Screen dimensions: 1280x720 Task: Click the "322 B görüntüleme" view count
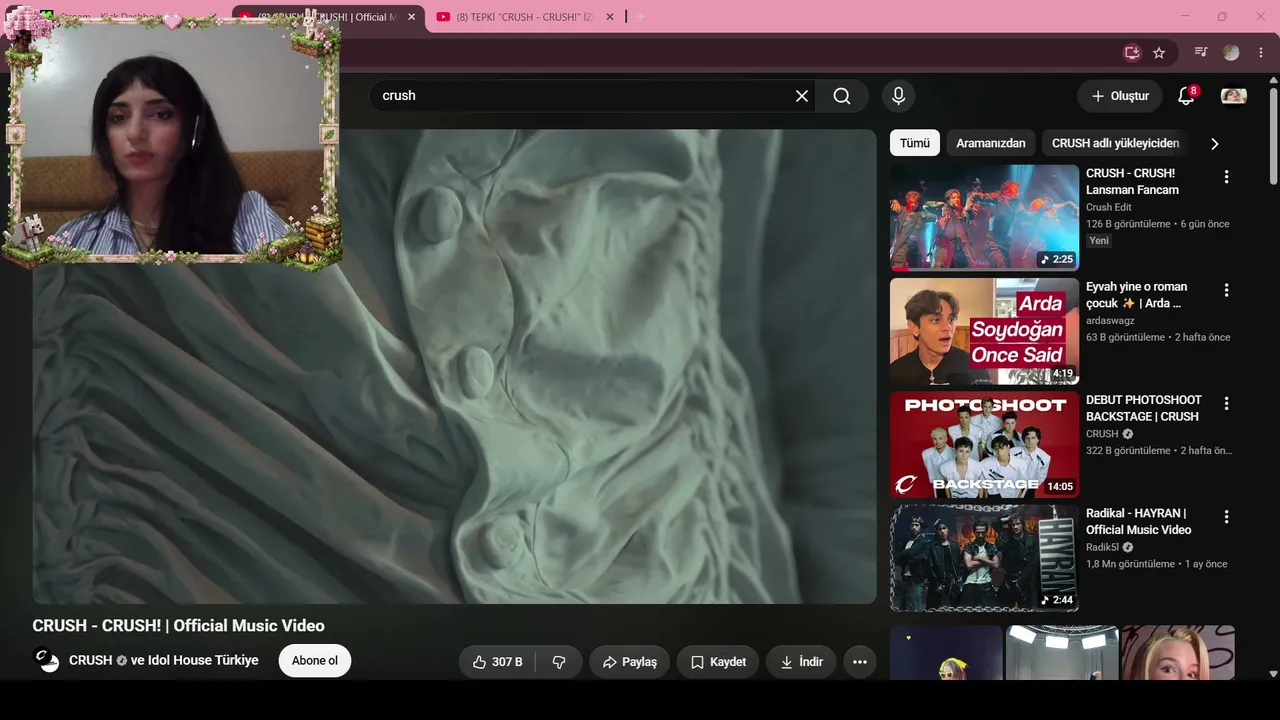point(1128,451)
